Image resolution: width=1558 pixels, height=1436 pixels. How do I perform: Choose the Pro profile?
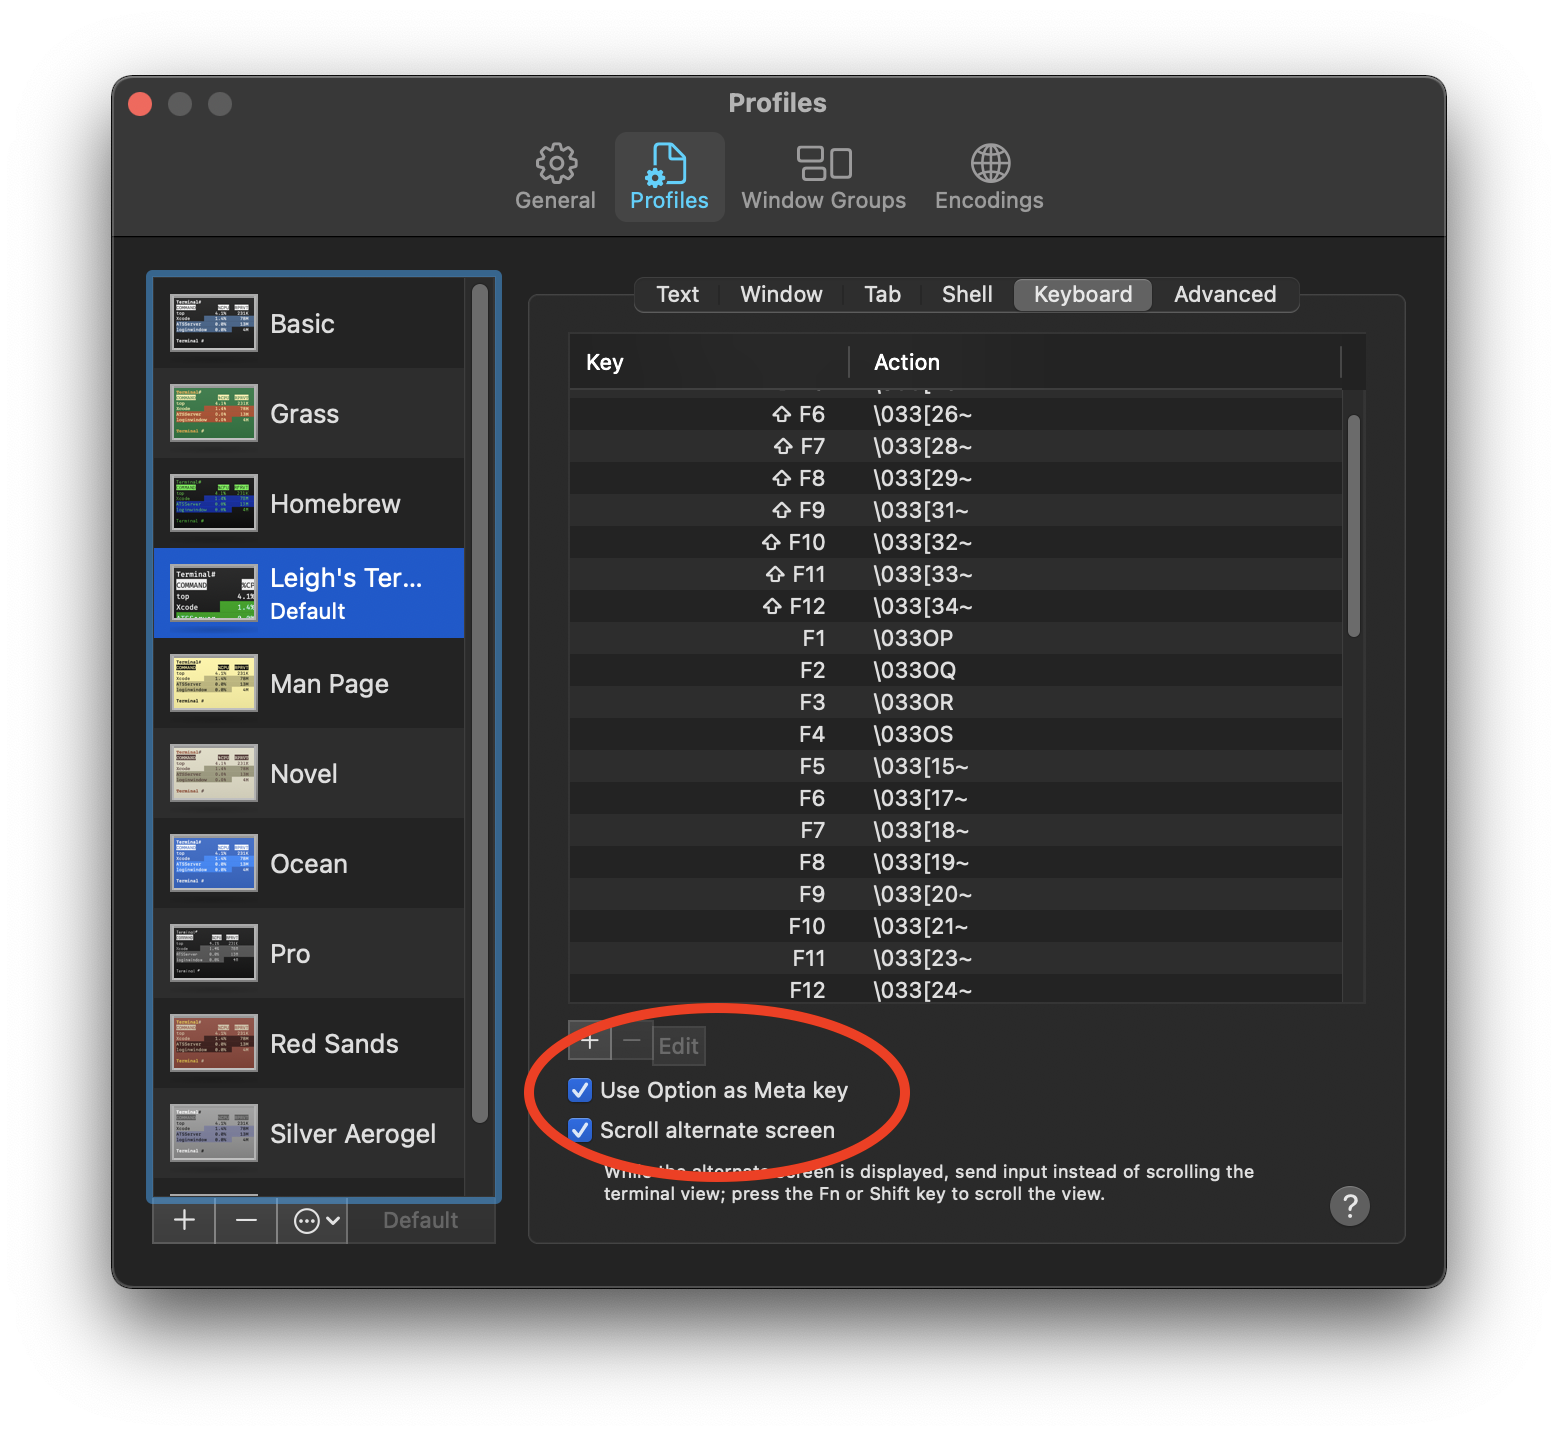[309, 953]
